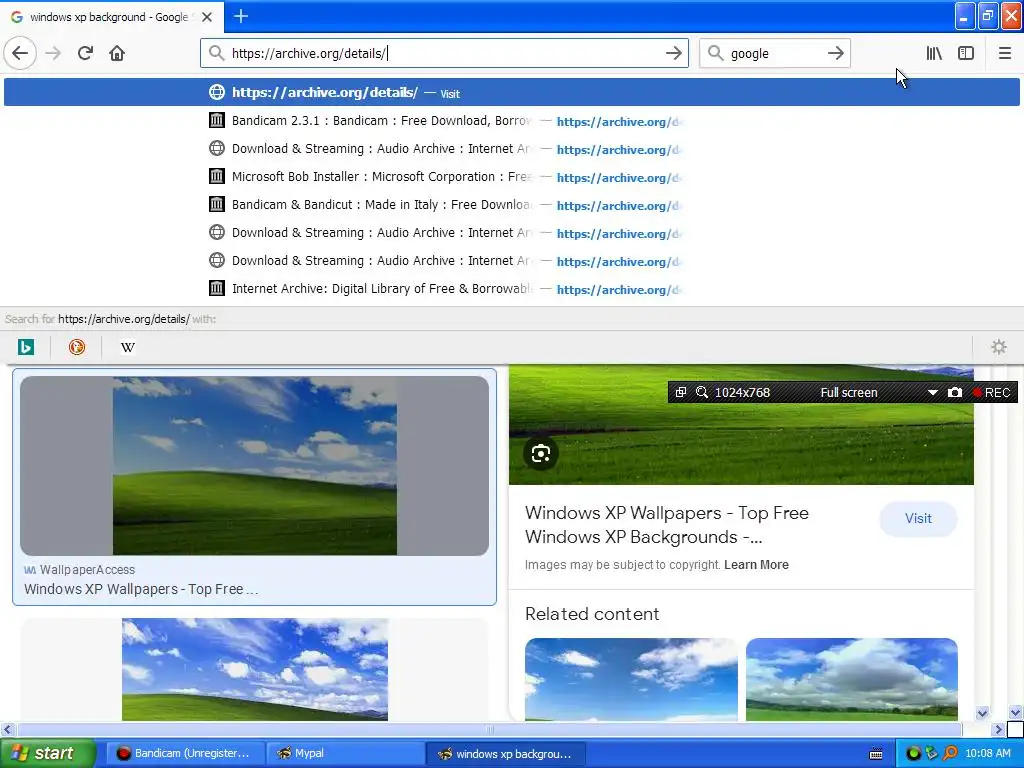The height and width of the screenshot is (768, 1024).
Task: Click the google search box field
Action: pos(774,53)
